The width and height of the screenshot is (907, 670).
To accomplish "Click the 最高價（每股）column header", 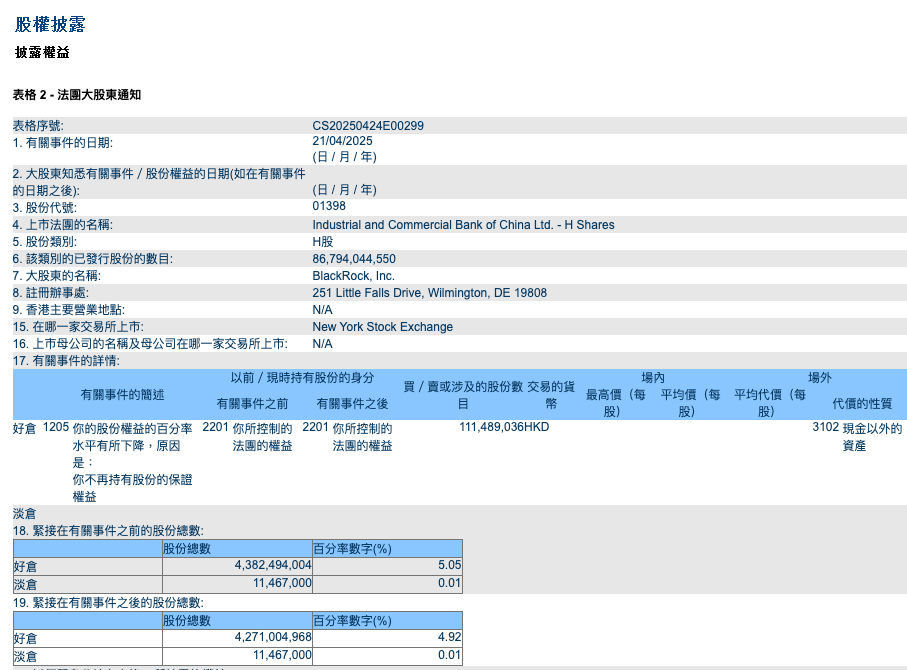I will pos(615,403).
